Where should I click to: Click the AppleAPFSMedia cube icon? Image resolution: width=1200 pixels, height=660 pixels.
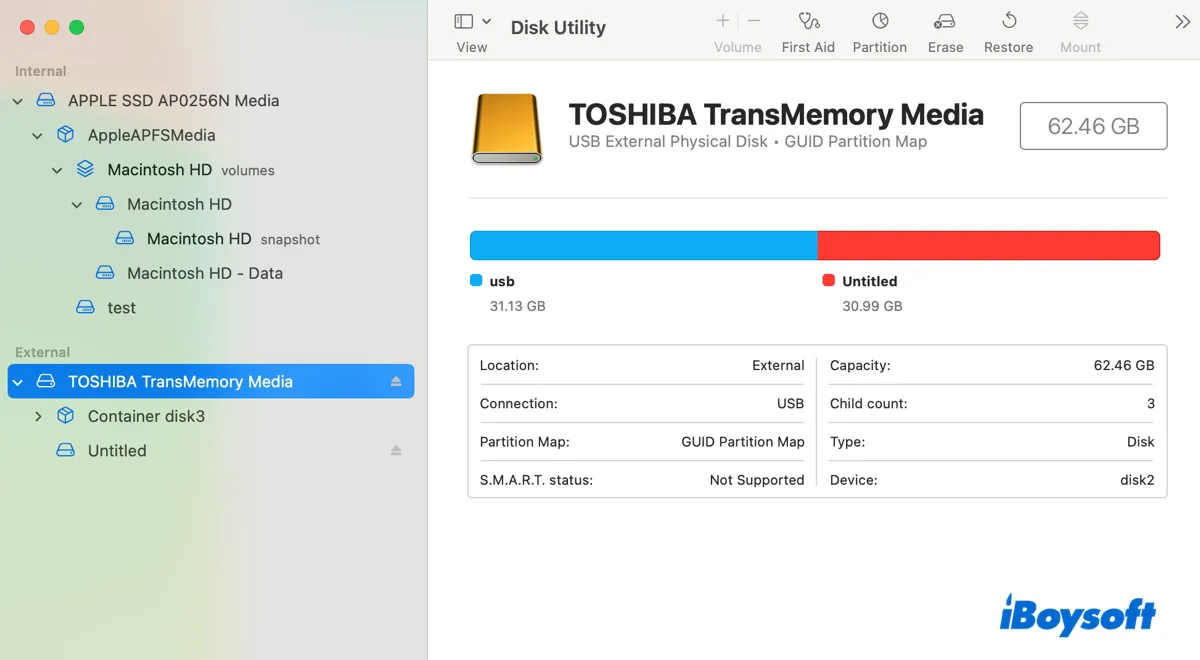(x=65, y=135)
